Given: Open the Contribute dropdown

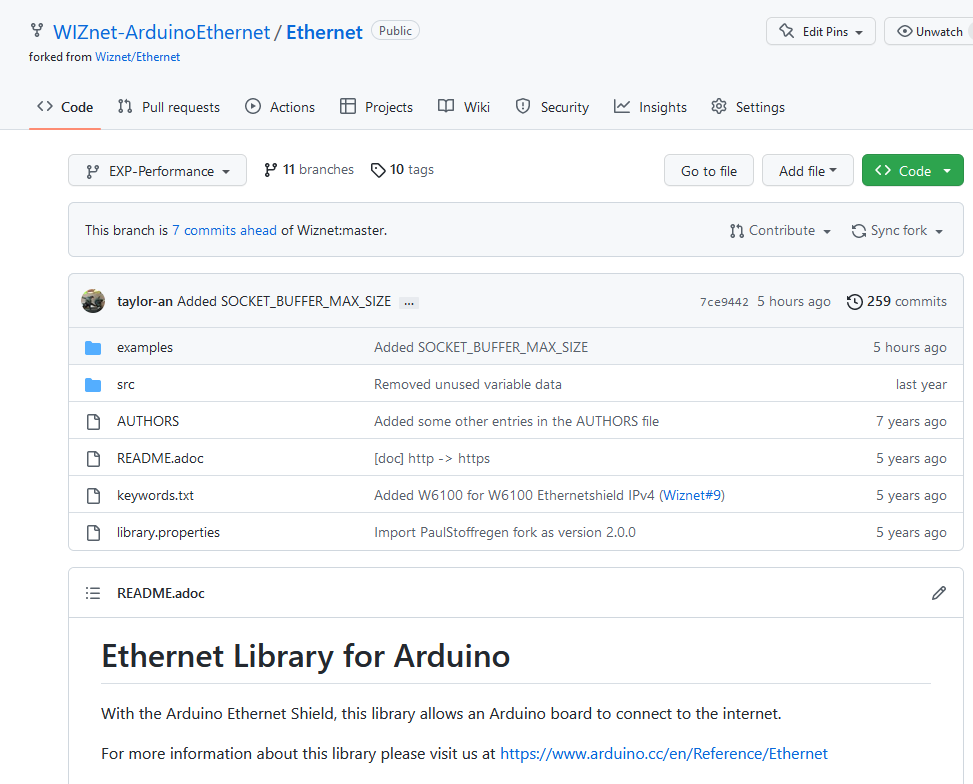Looking at the screenshot, I should coord(781,231).
